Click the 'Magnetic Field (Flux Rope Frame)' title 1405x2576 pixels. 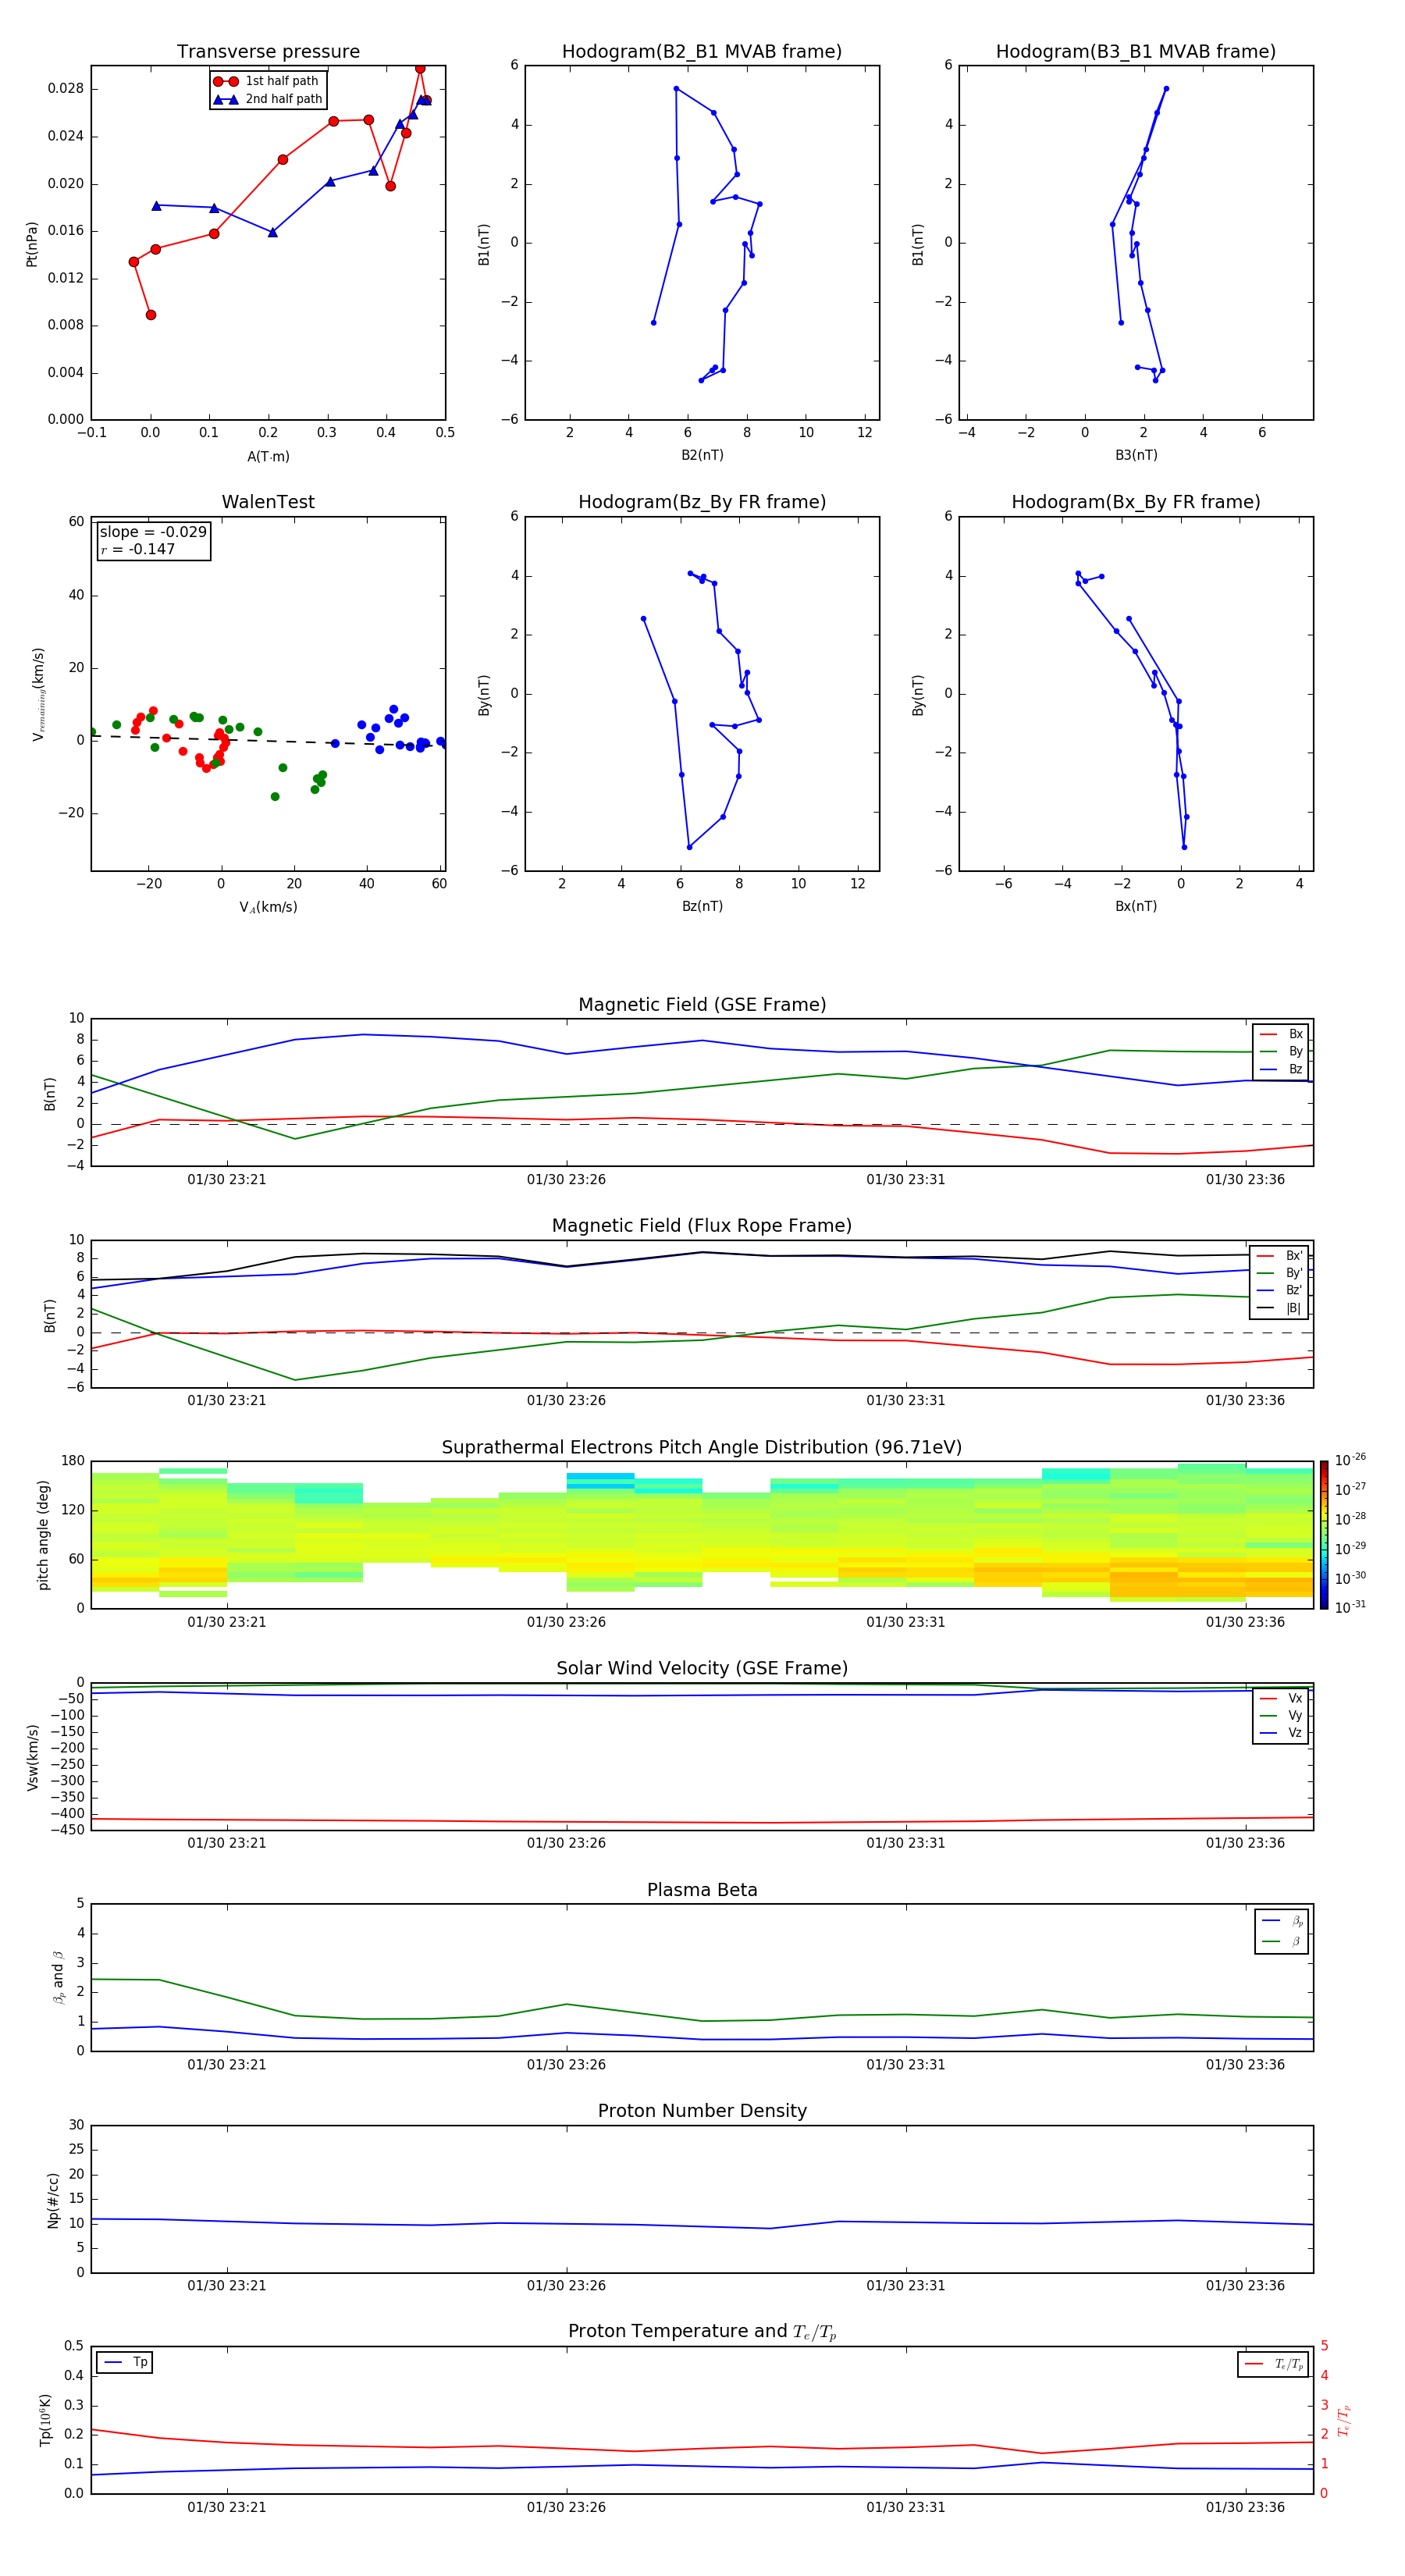(702, 1226)
